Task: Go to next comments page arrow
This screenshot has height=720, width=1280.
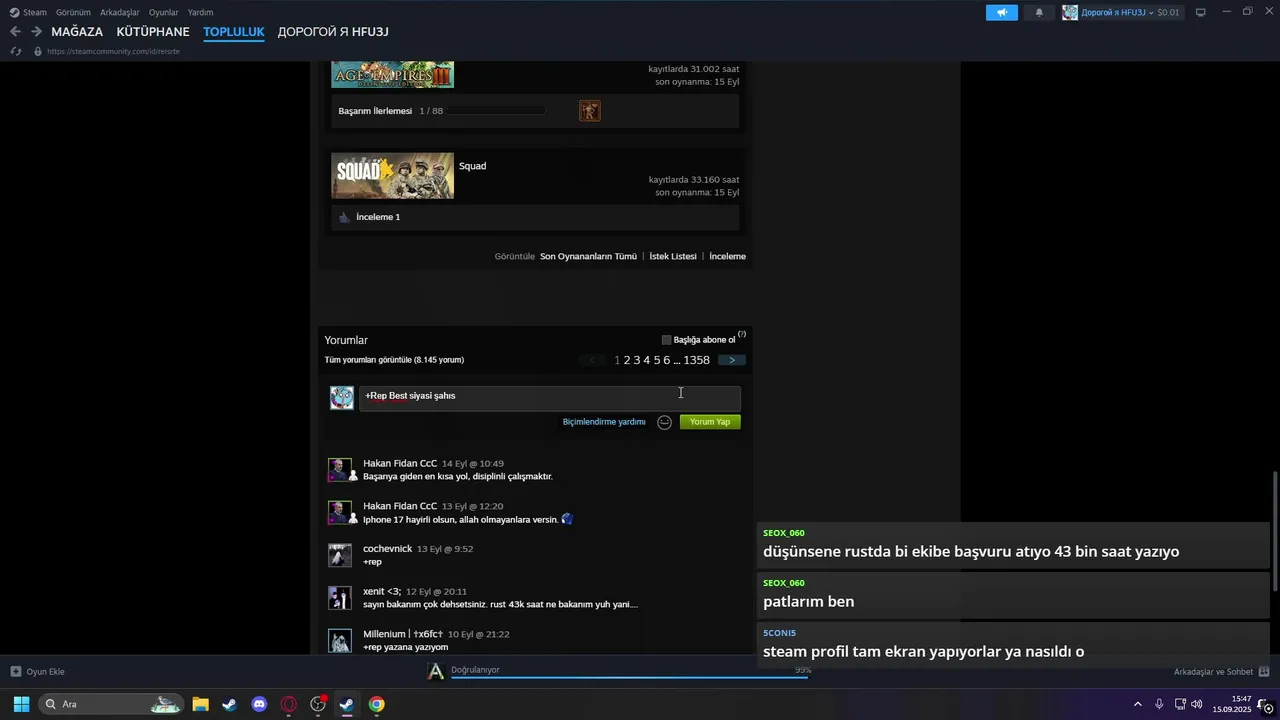Action: (x=732, y=360)
